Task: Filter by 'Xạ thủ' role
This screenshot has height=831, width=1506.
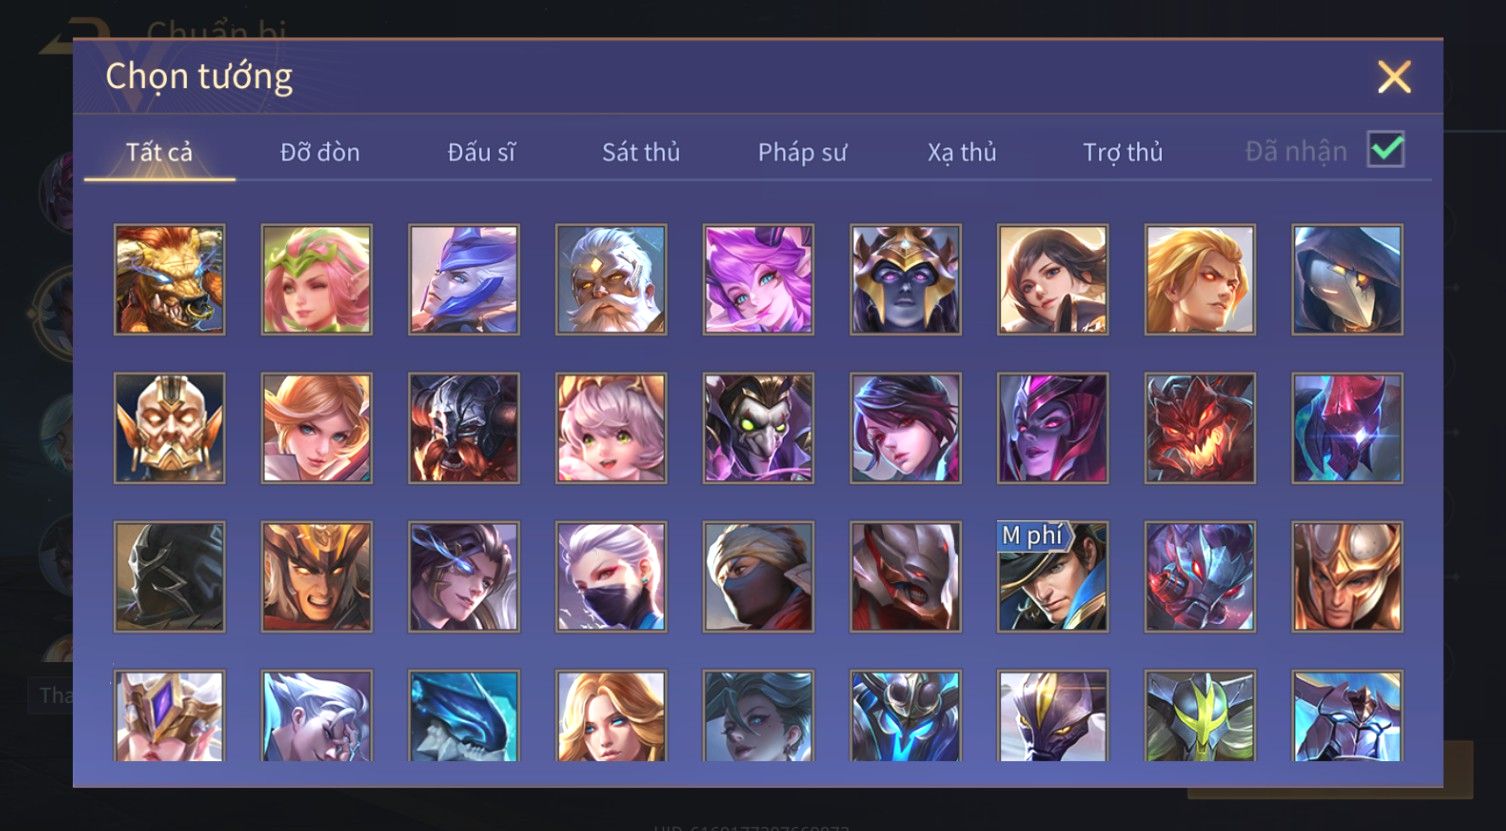Action: (x=962, y=152)
